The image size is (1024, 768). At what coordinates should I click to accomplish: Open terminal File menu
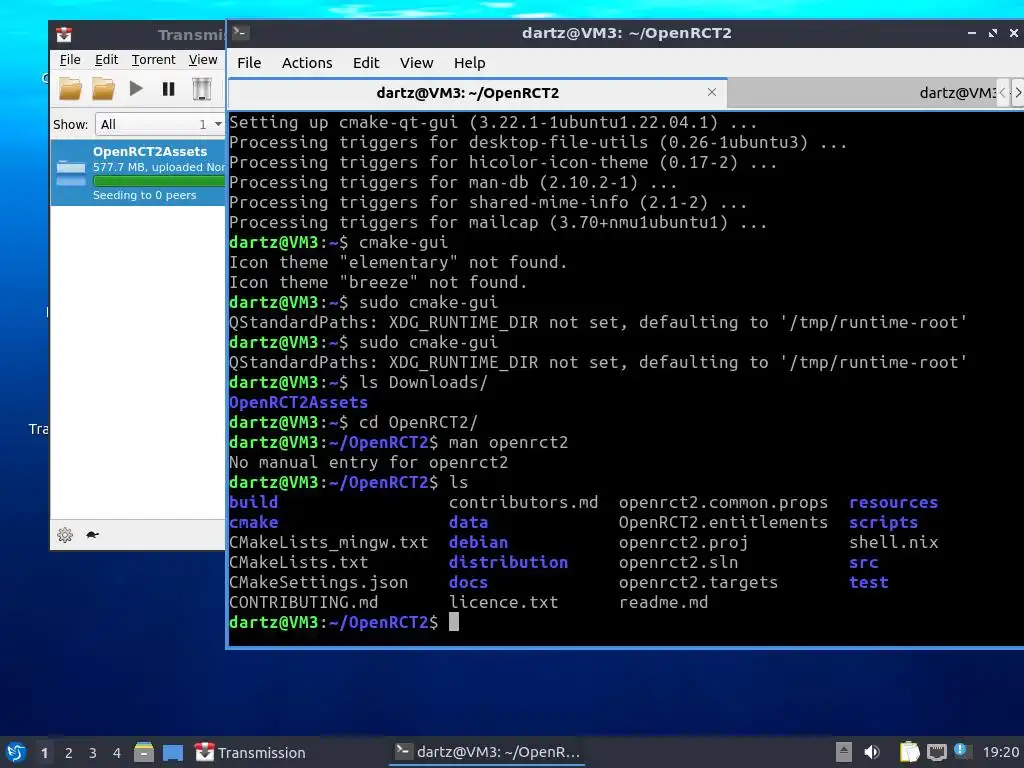(x=249, y=63)
